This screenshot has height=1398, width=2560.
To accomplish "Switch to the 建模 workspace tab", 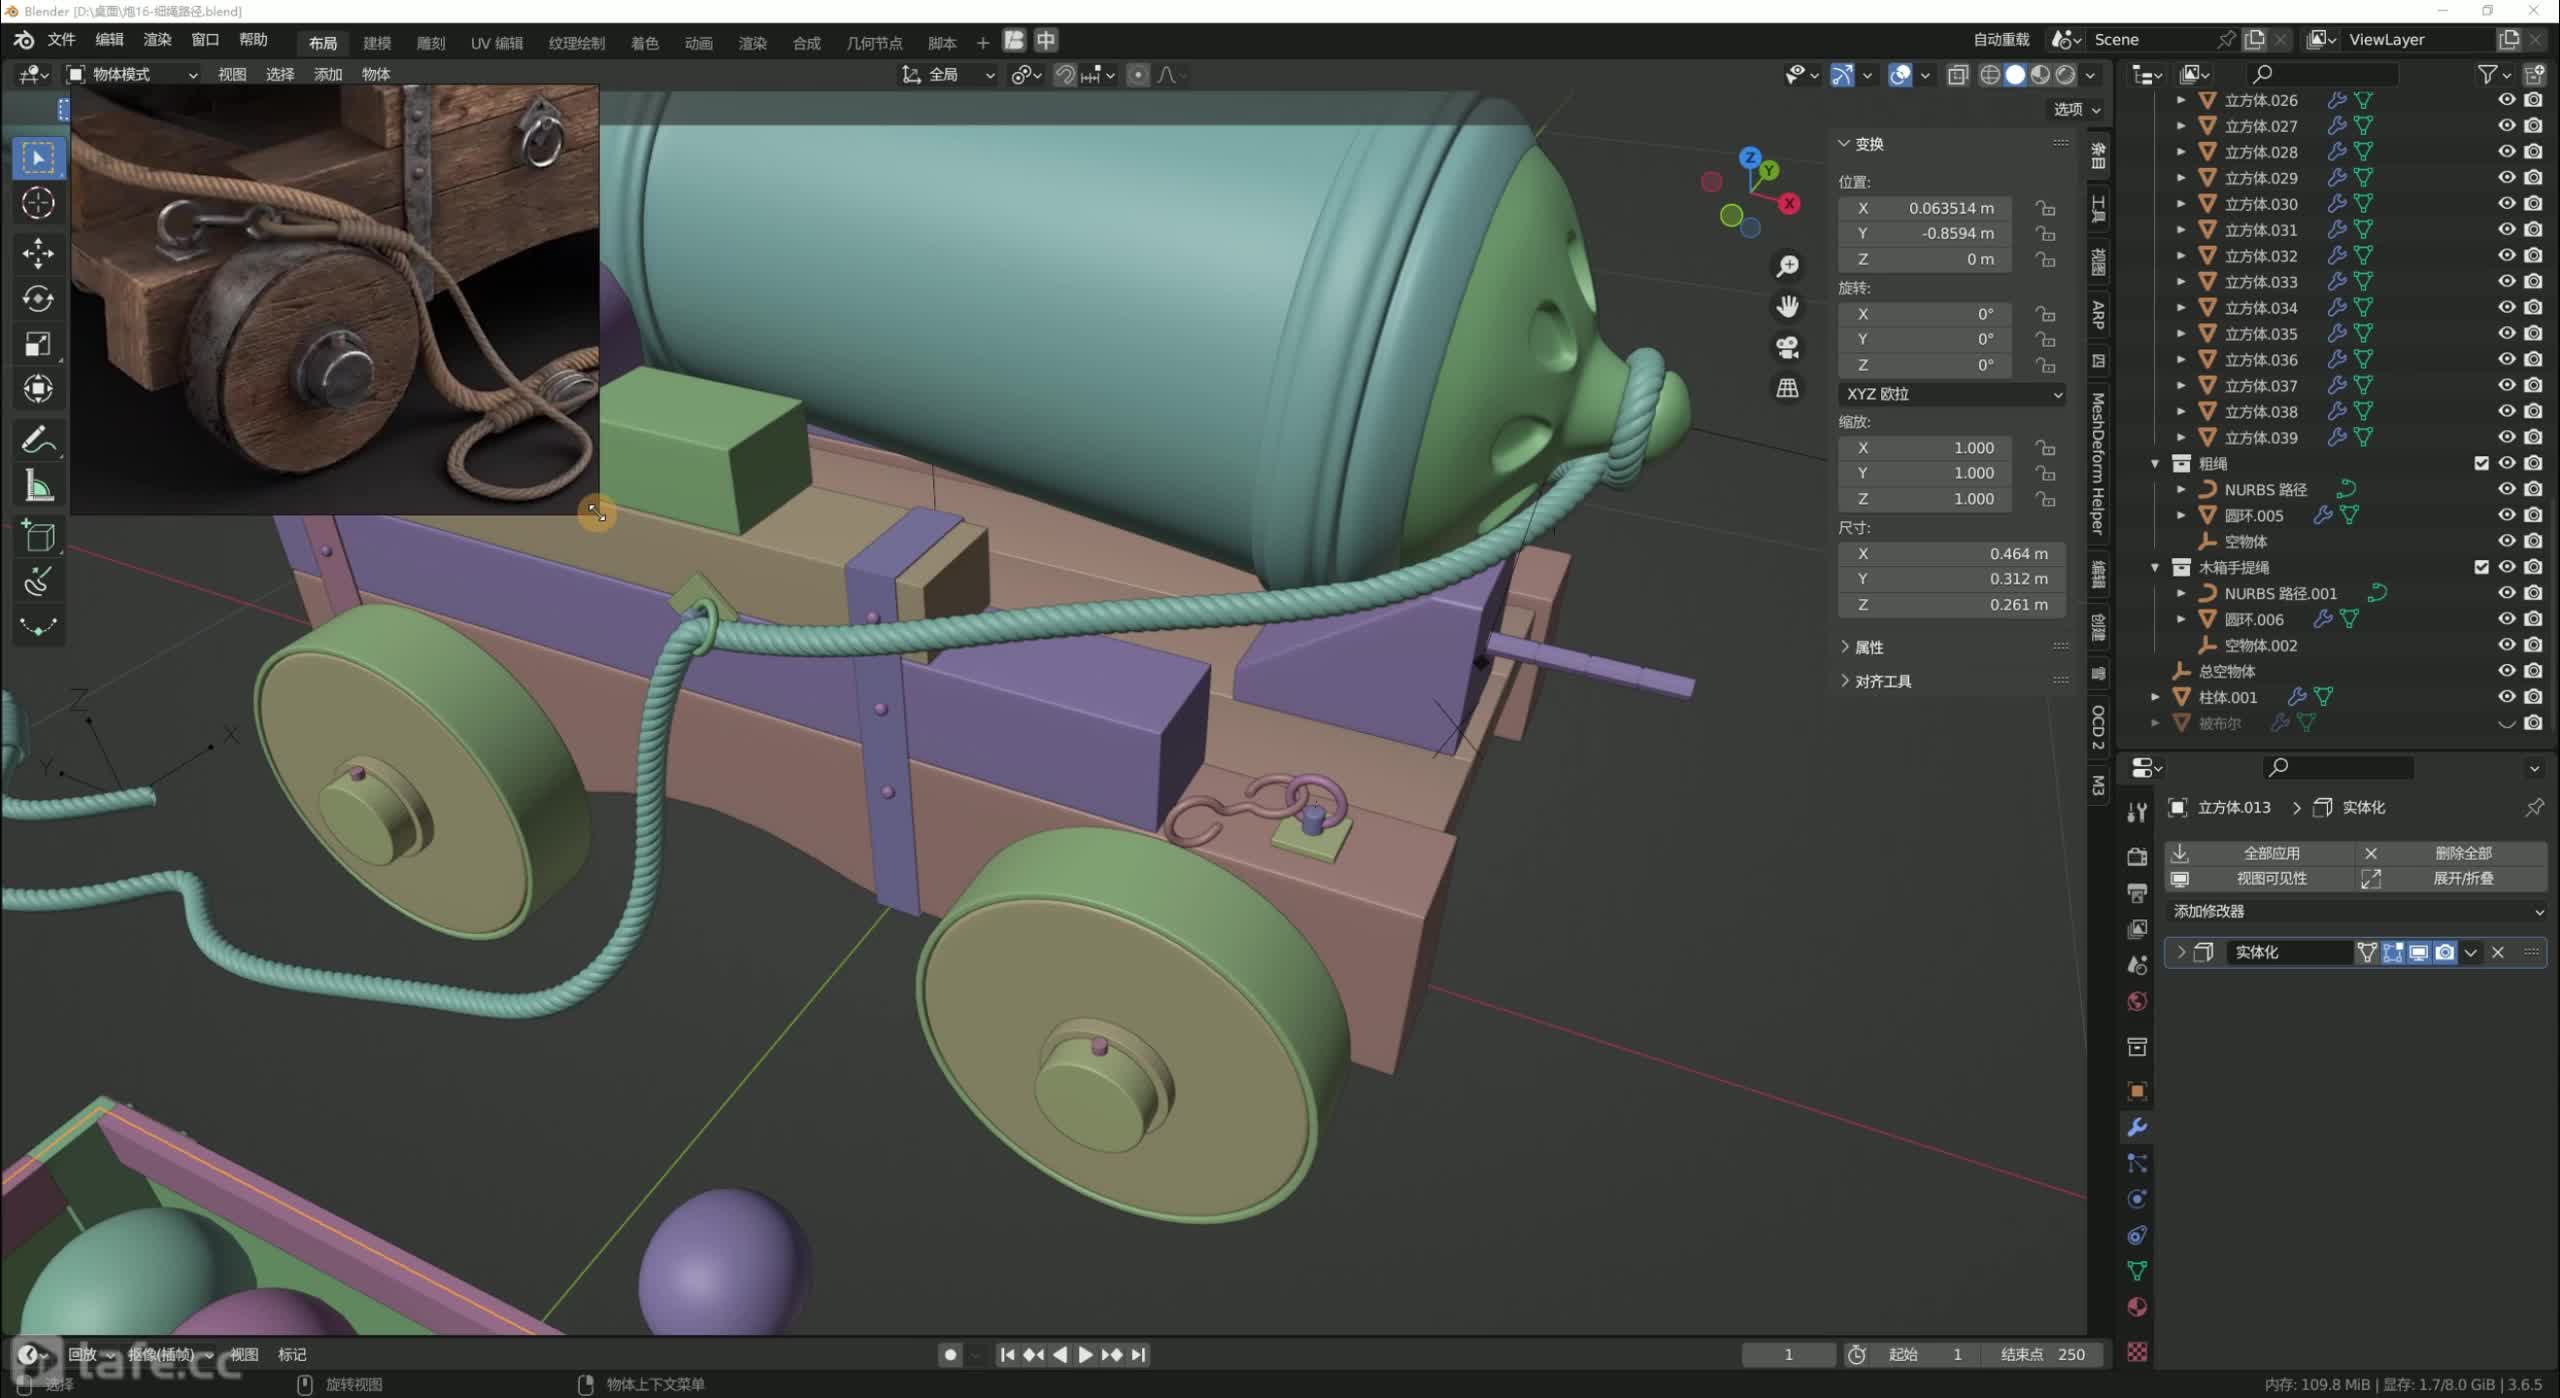I will (377, 42).
